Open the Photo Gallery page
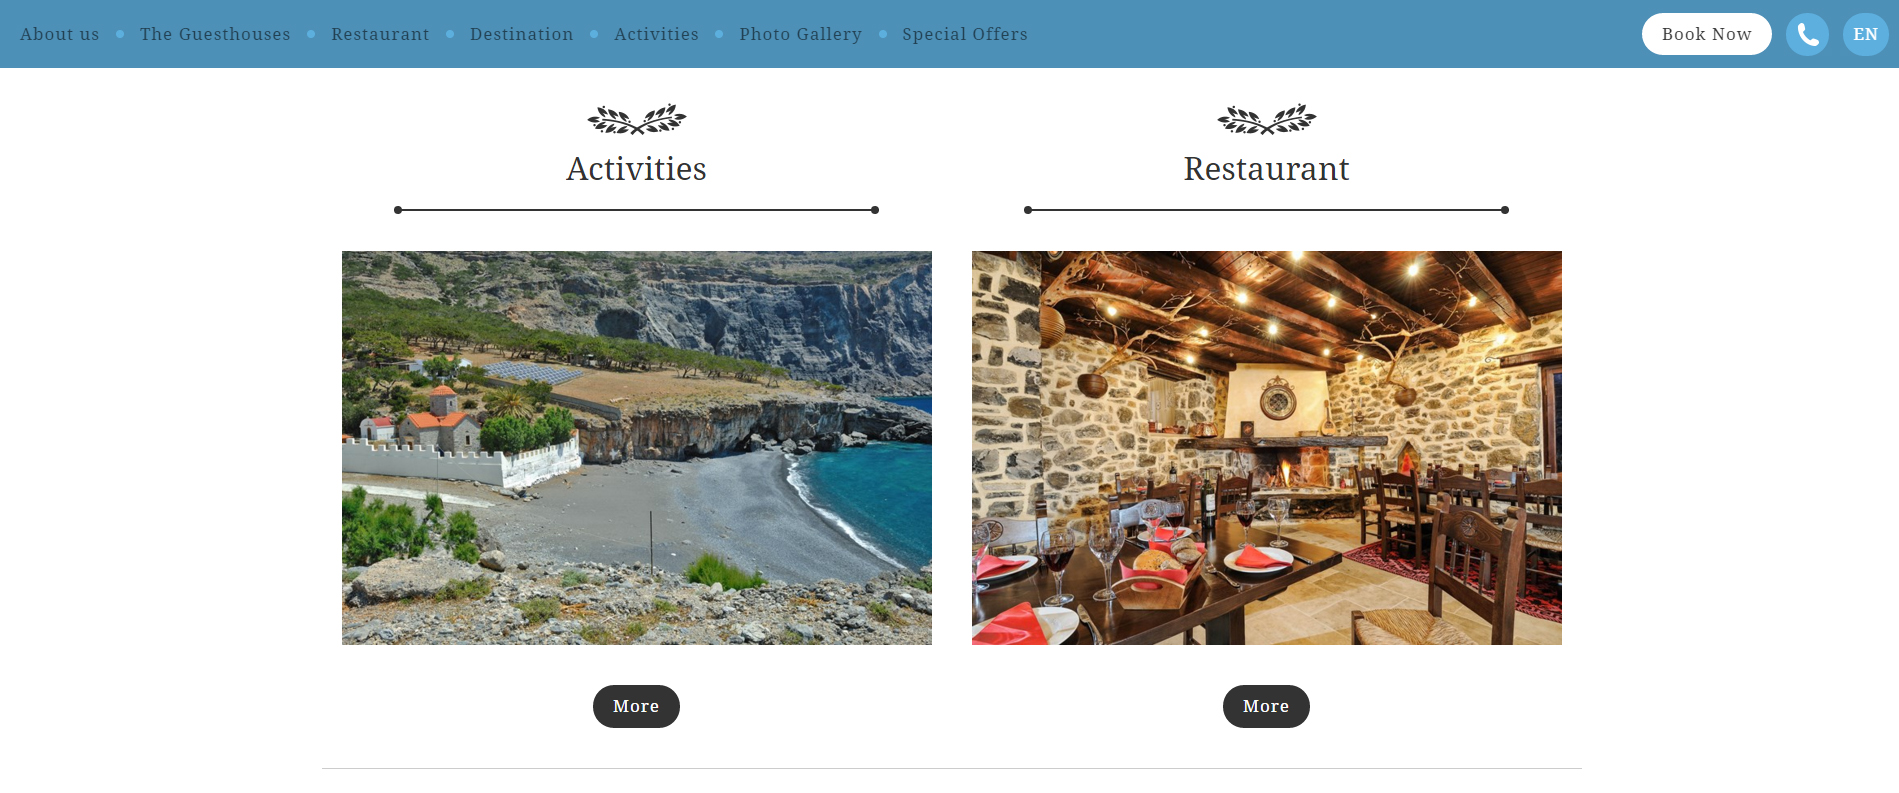Viewport: 1899px width, 793px height. (x=800, y=34)
